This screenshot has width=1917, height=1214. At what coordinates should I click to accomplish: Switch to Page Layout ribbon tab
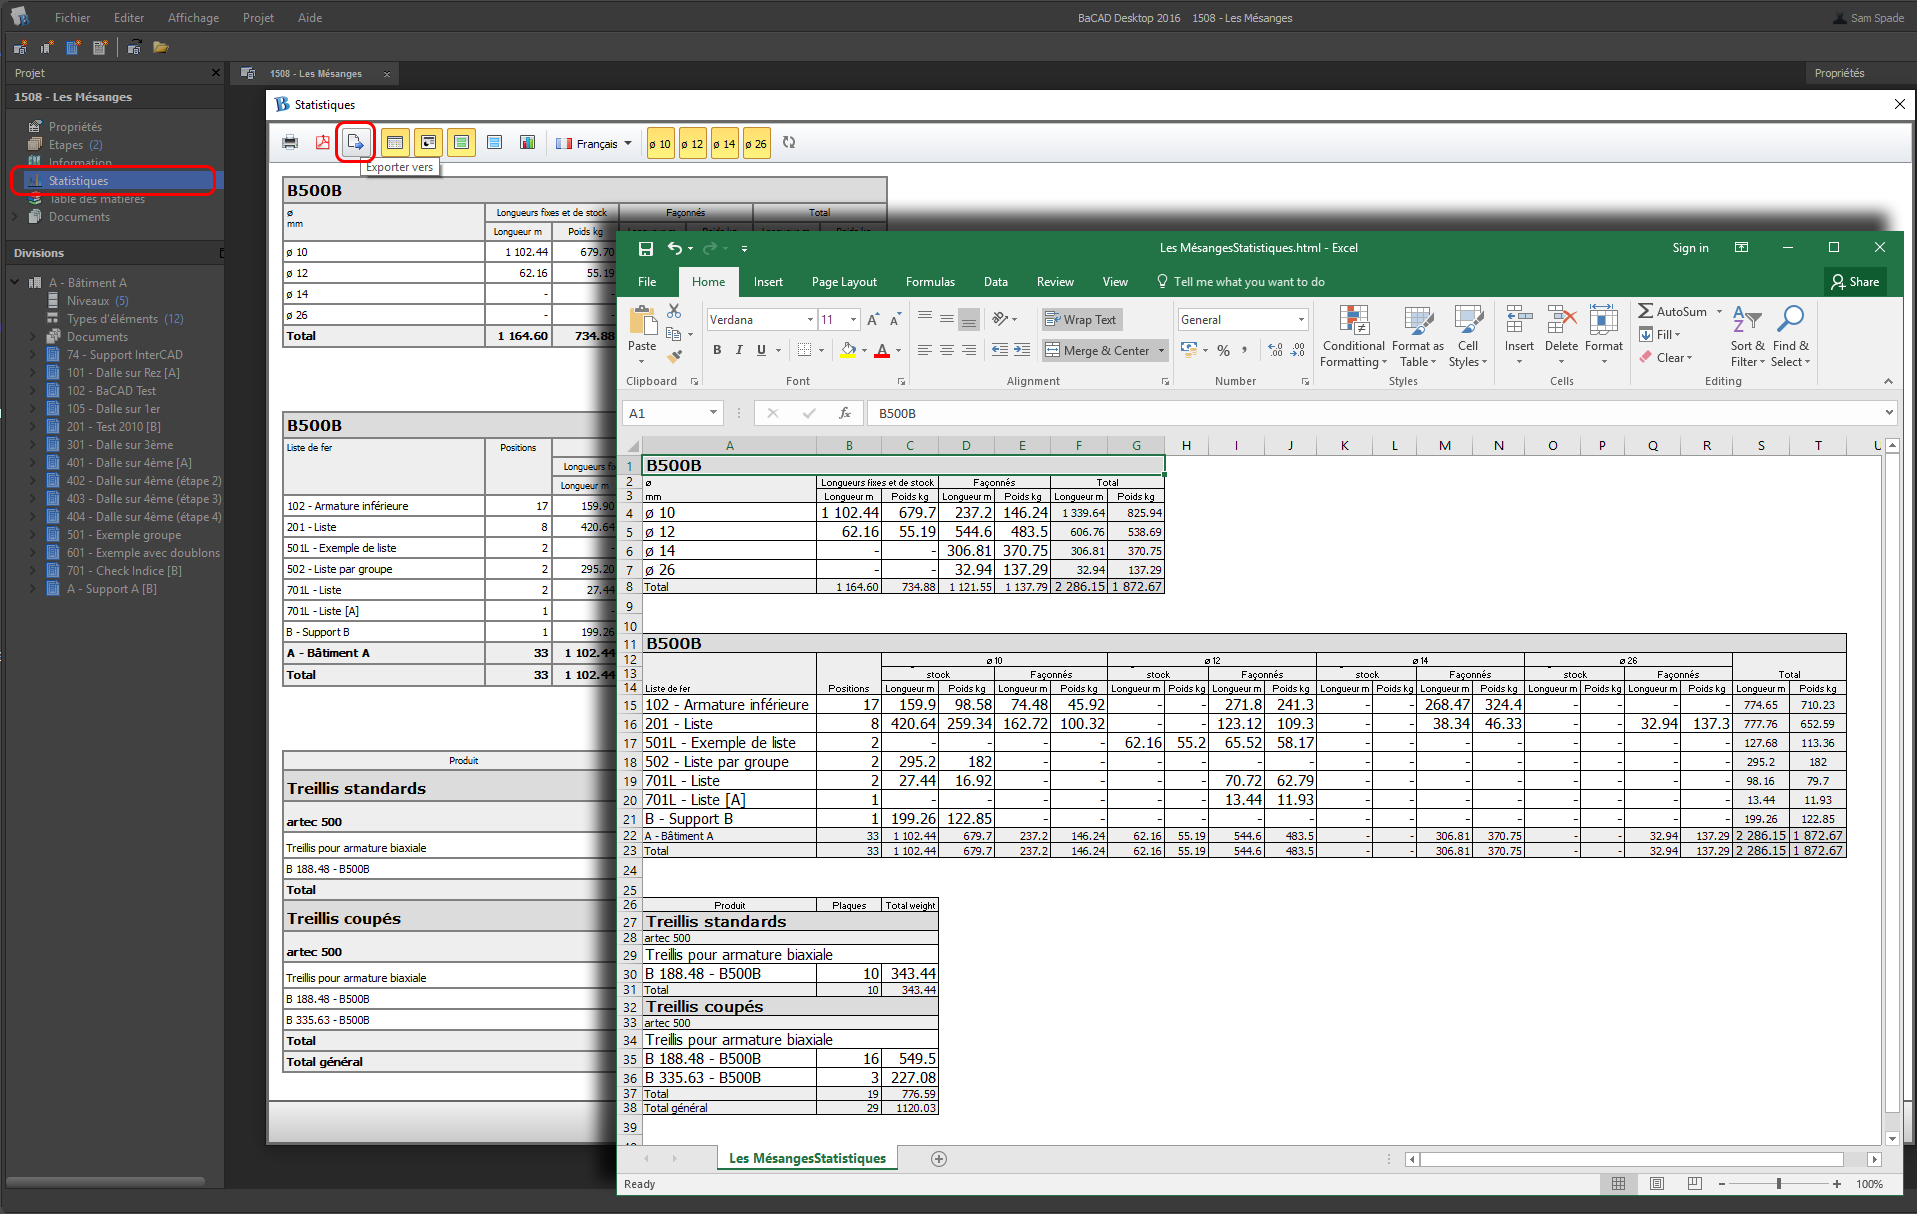coord(844,282)
